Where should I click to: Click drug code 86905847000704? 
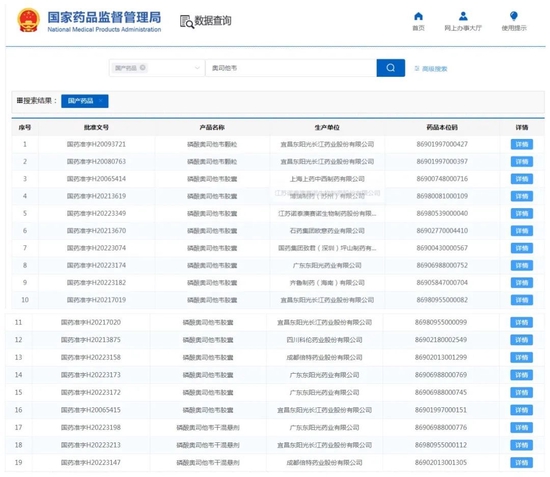442,283
